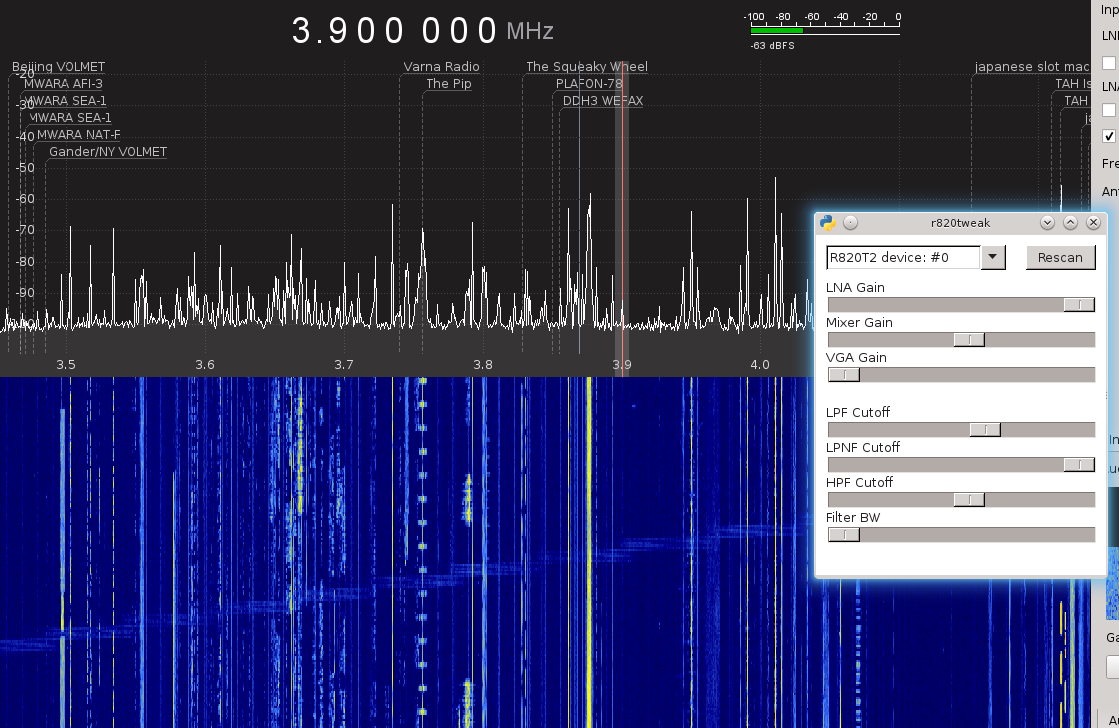The width and height of the screenshot is (1119, 728).
Task: Close the r820tweak window
Action: click(x=1093, y=223)
